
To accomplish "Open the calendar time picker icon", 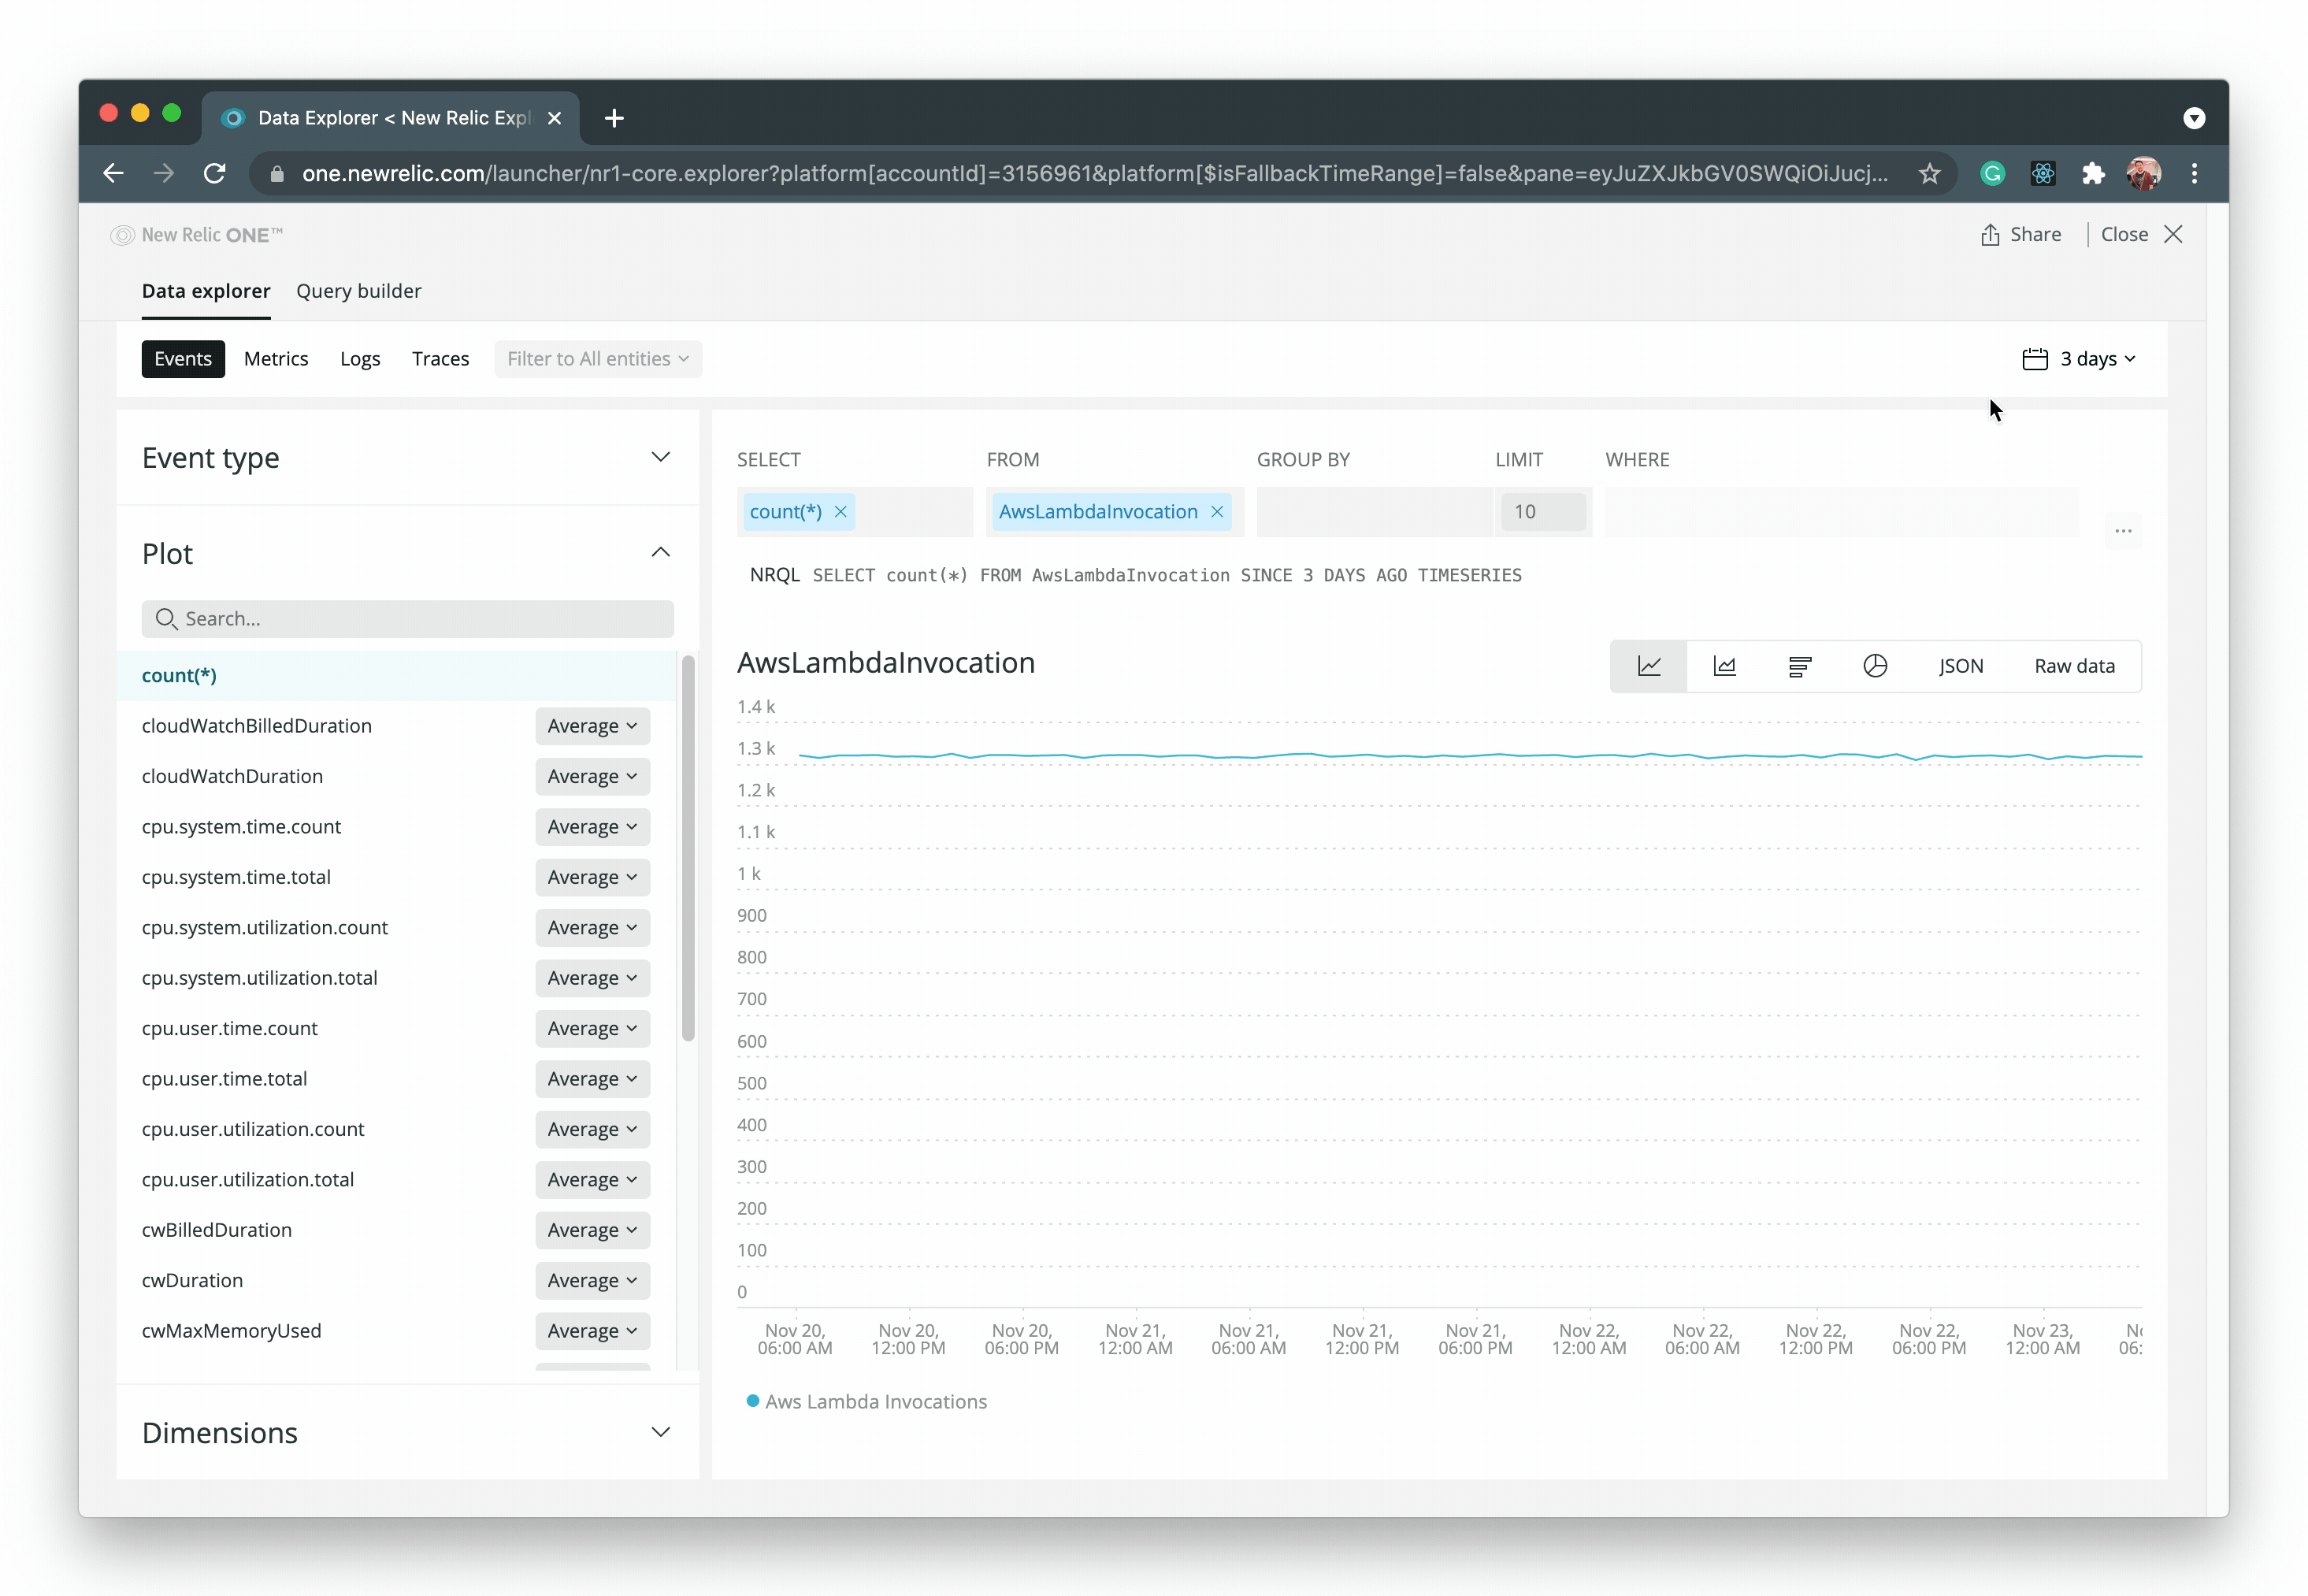I will coord(2036,358).
